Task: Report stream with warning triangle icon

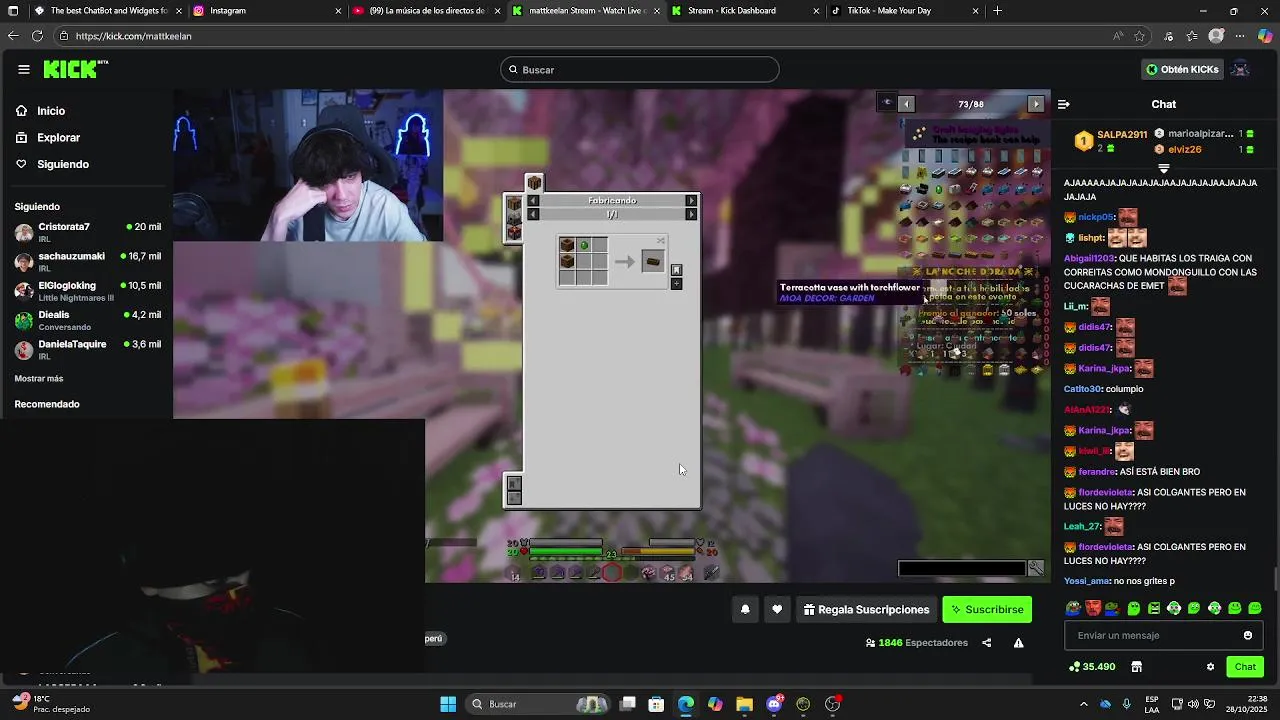Action: (x=1018, y=643)
